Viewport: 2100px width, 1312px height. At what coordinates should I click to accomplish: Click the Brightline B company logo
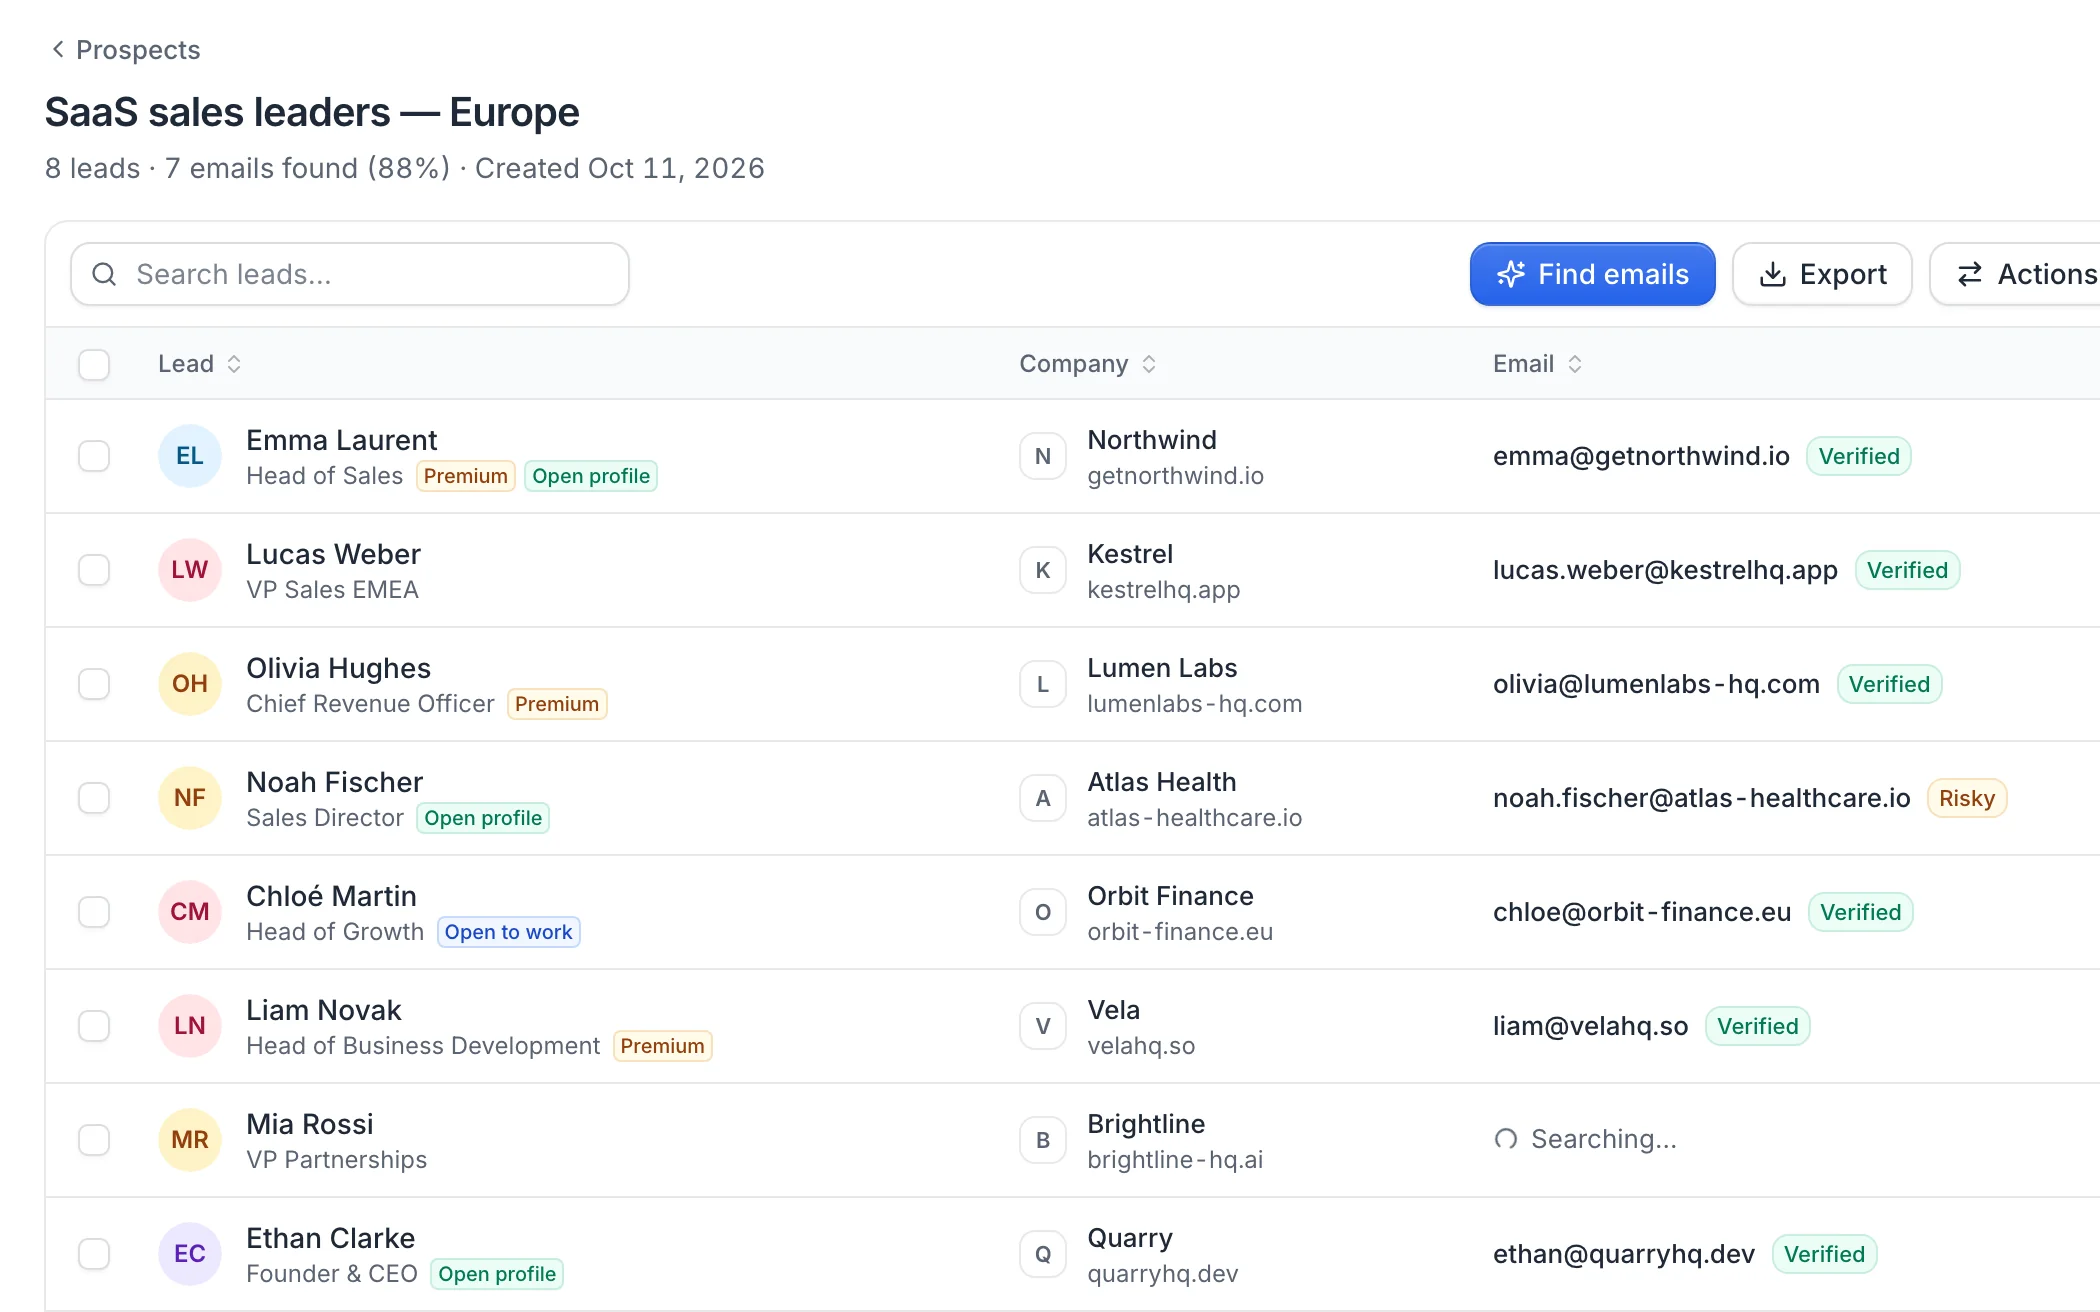pyautogui.click(x=1043, y=1140)
